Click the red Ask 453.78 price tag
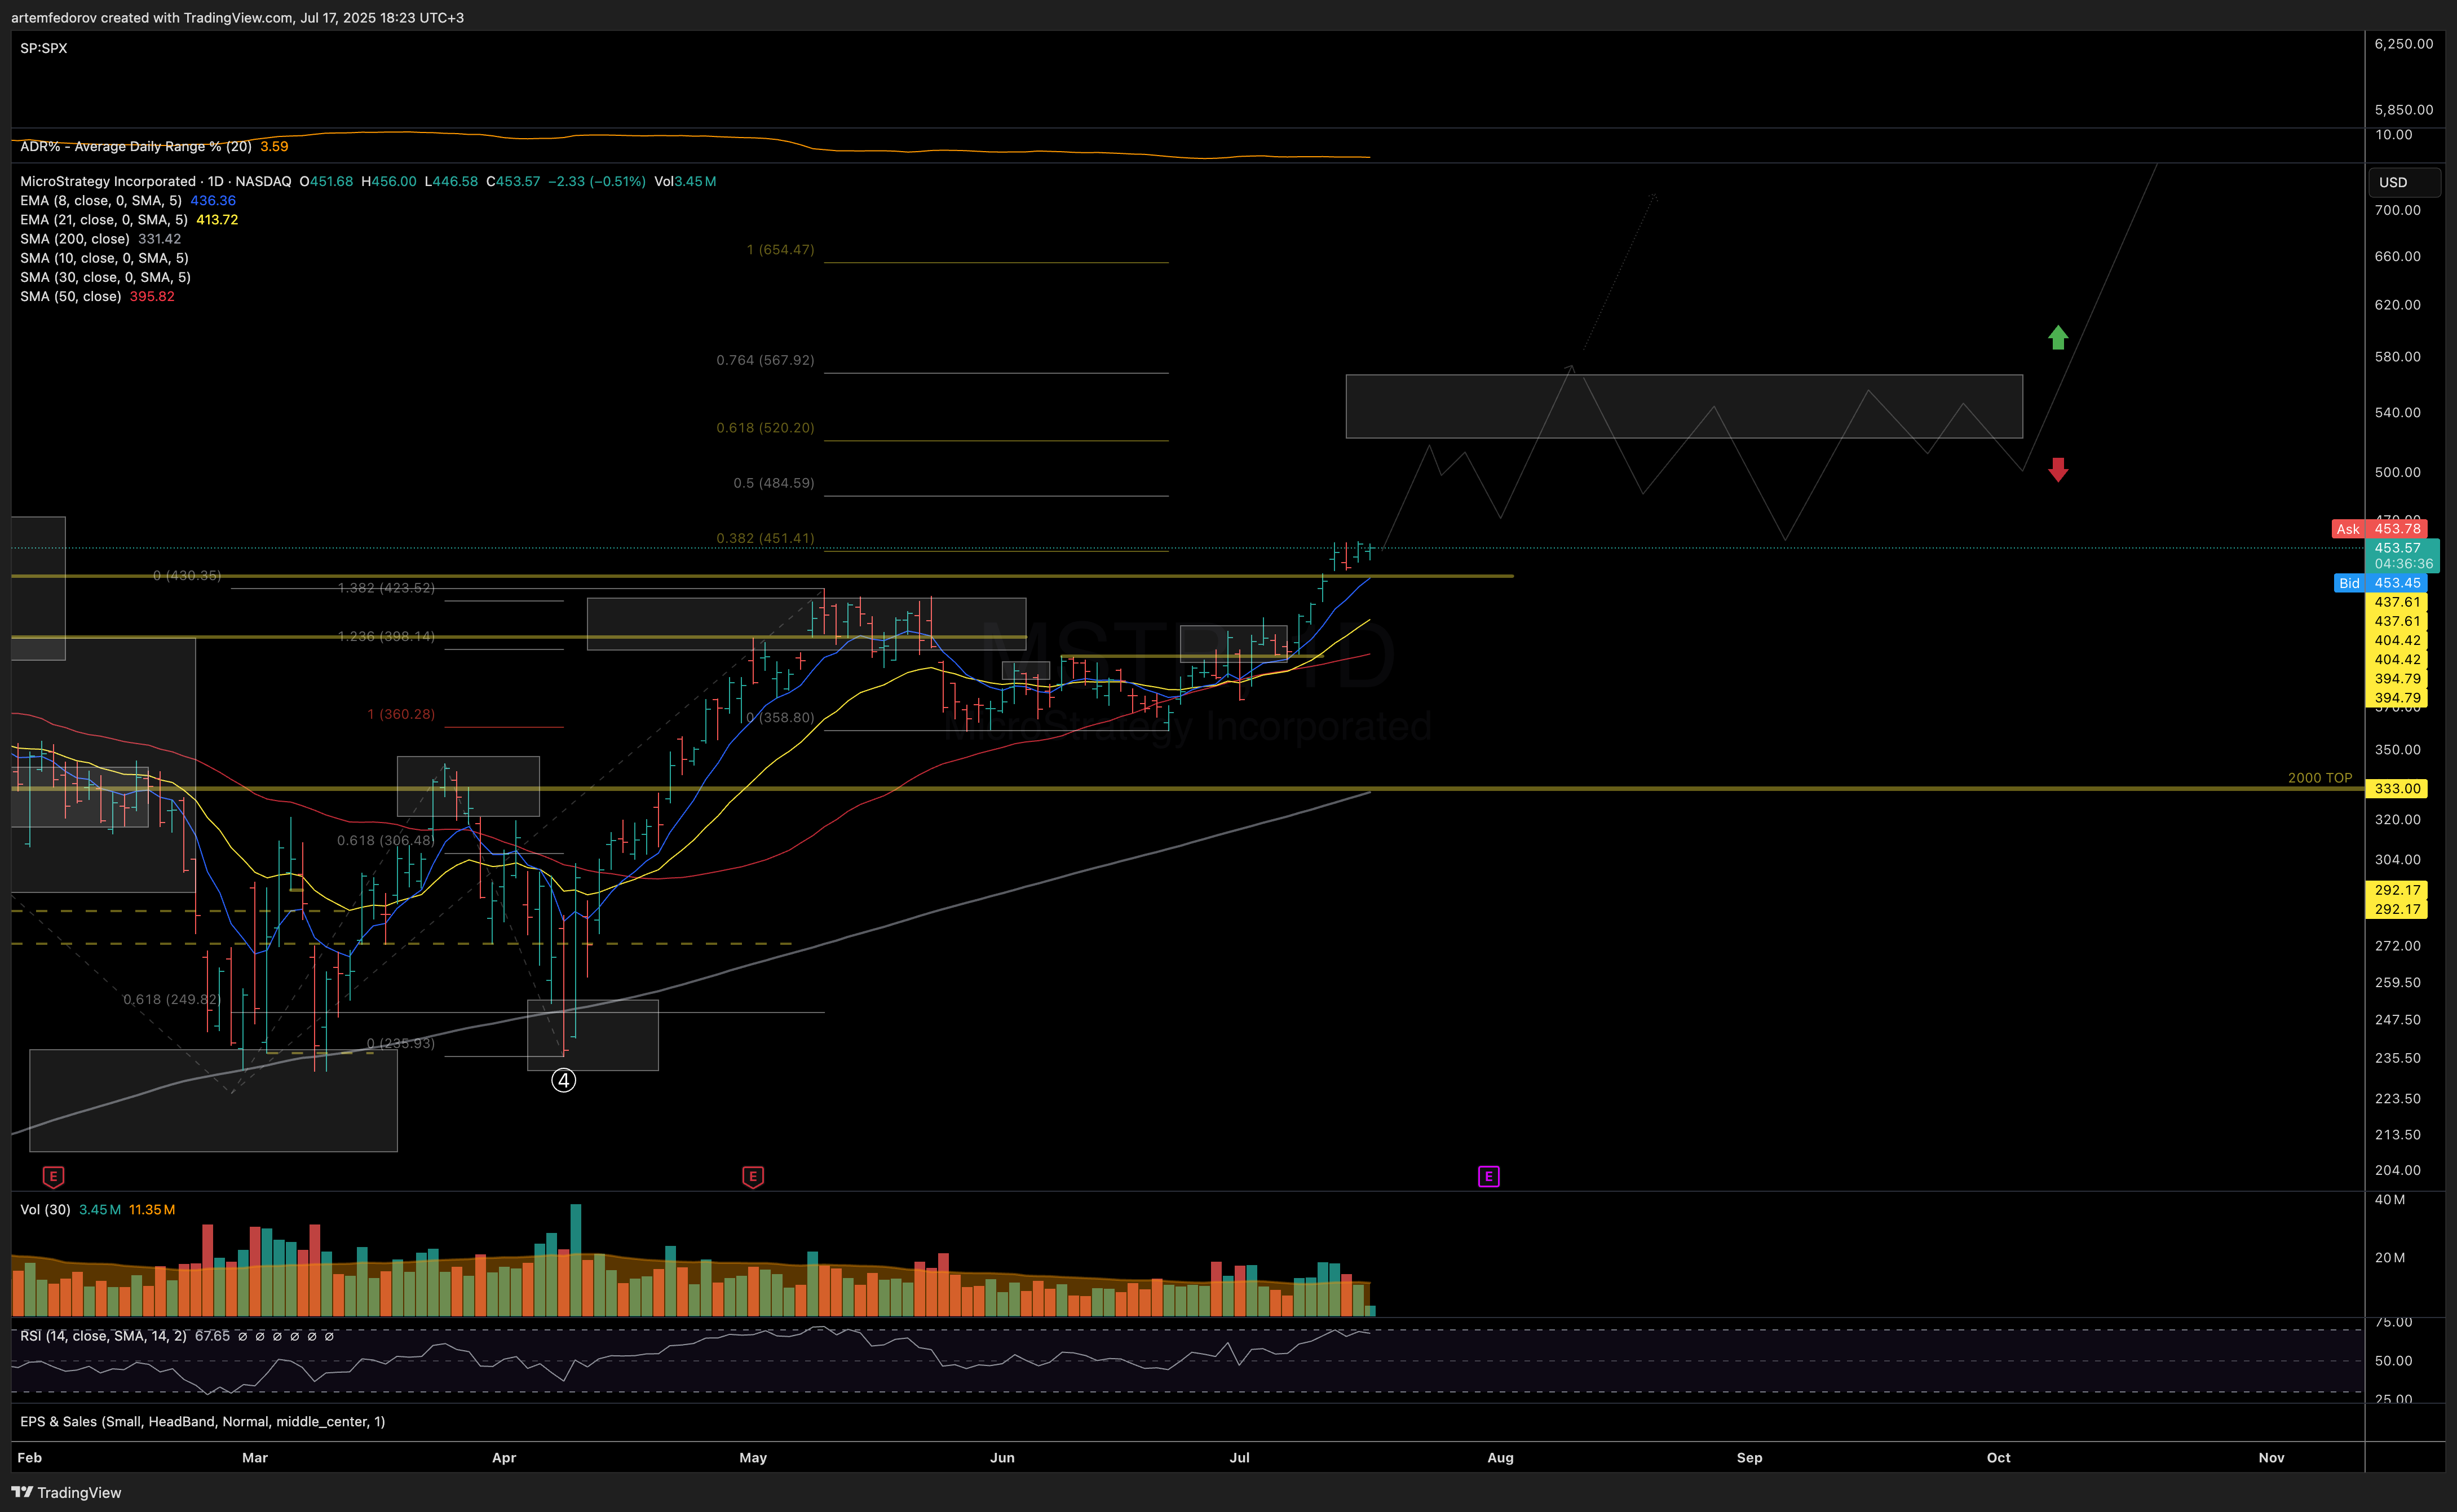 2380,528
